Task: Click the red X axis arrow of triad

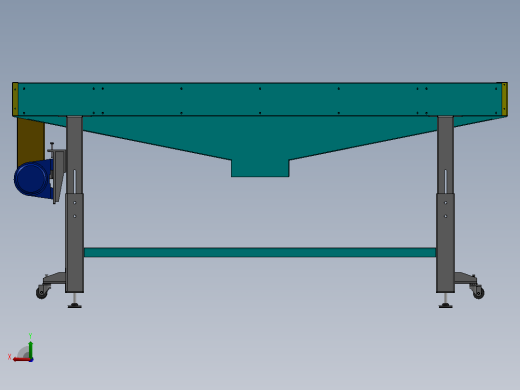Action: pyautogui.click(x=21, y=360)
